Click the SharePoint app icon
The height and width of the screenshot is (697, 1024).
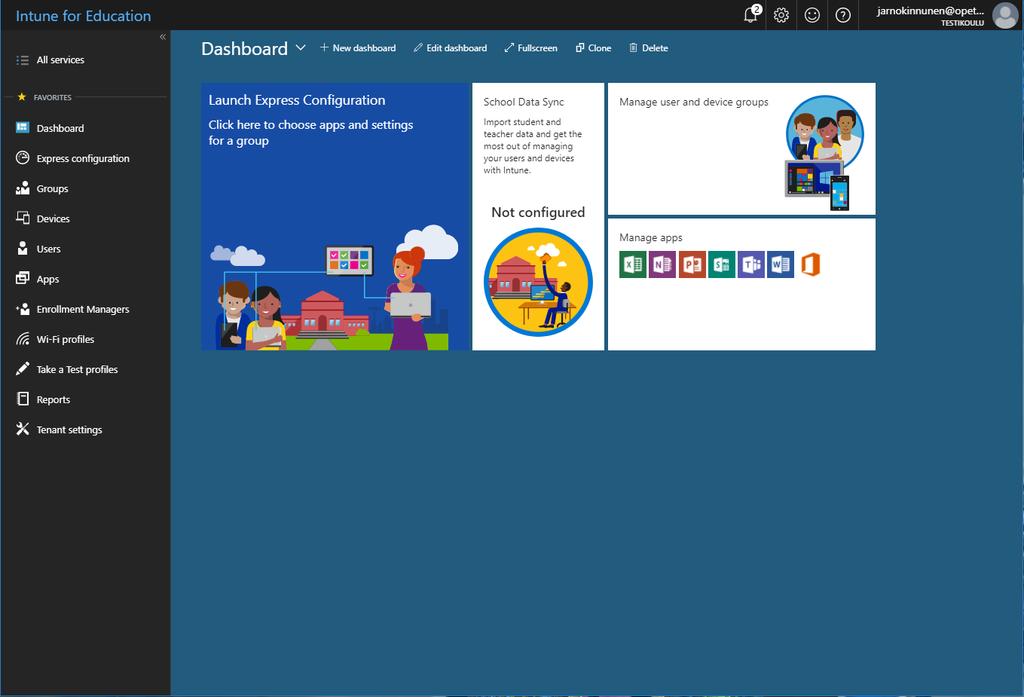722,265
